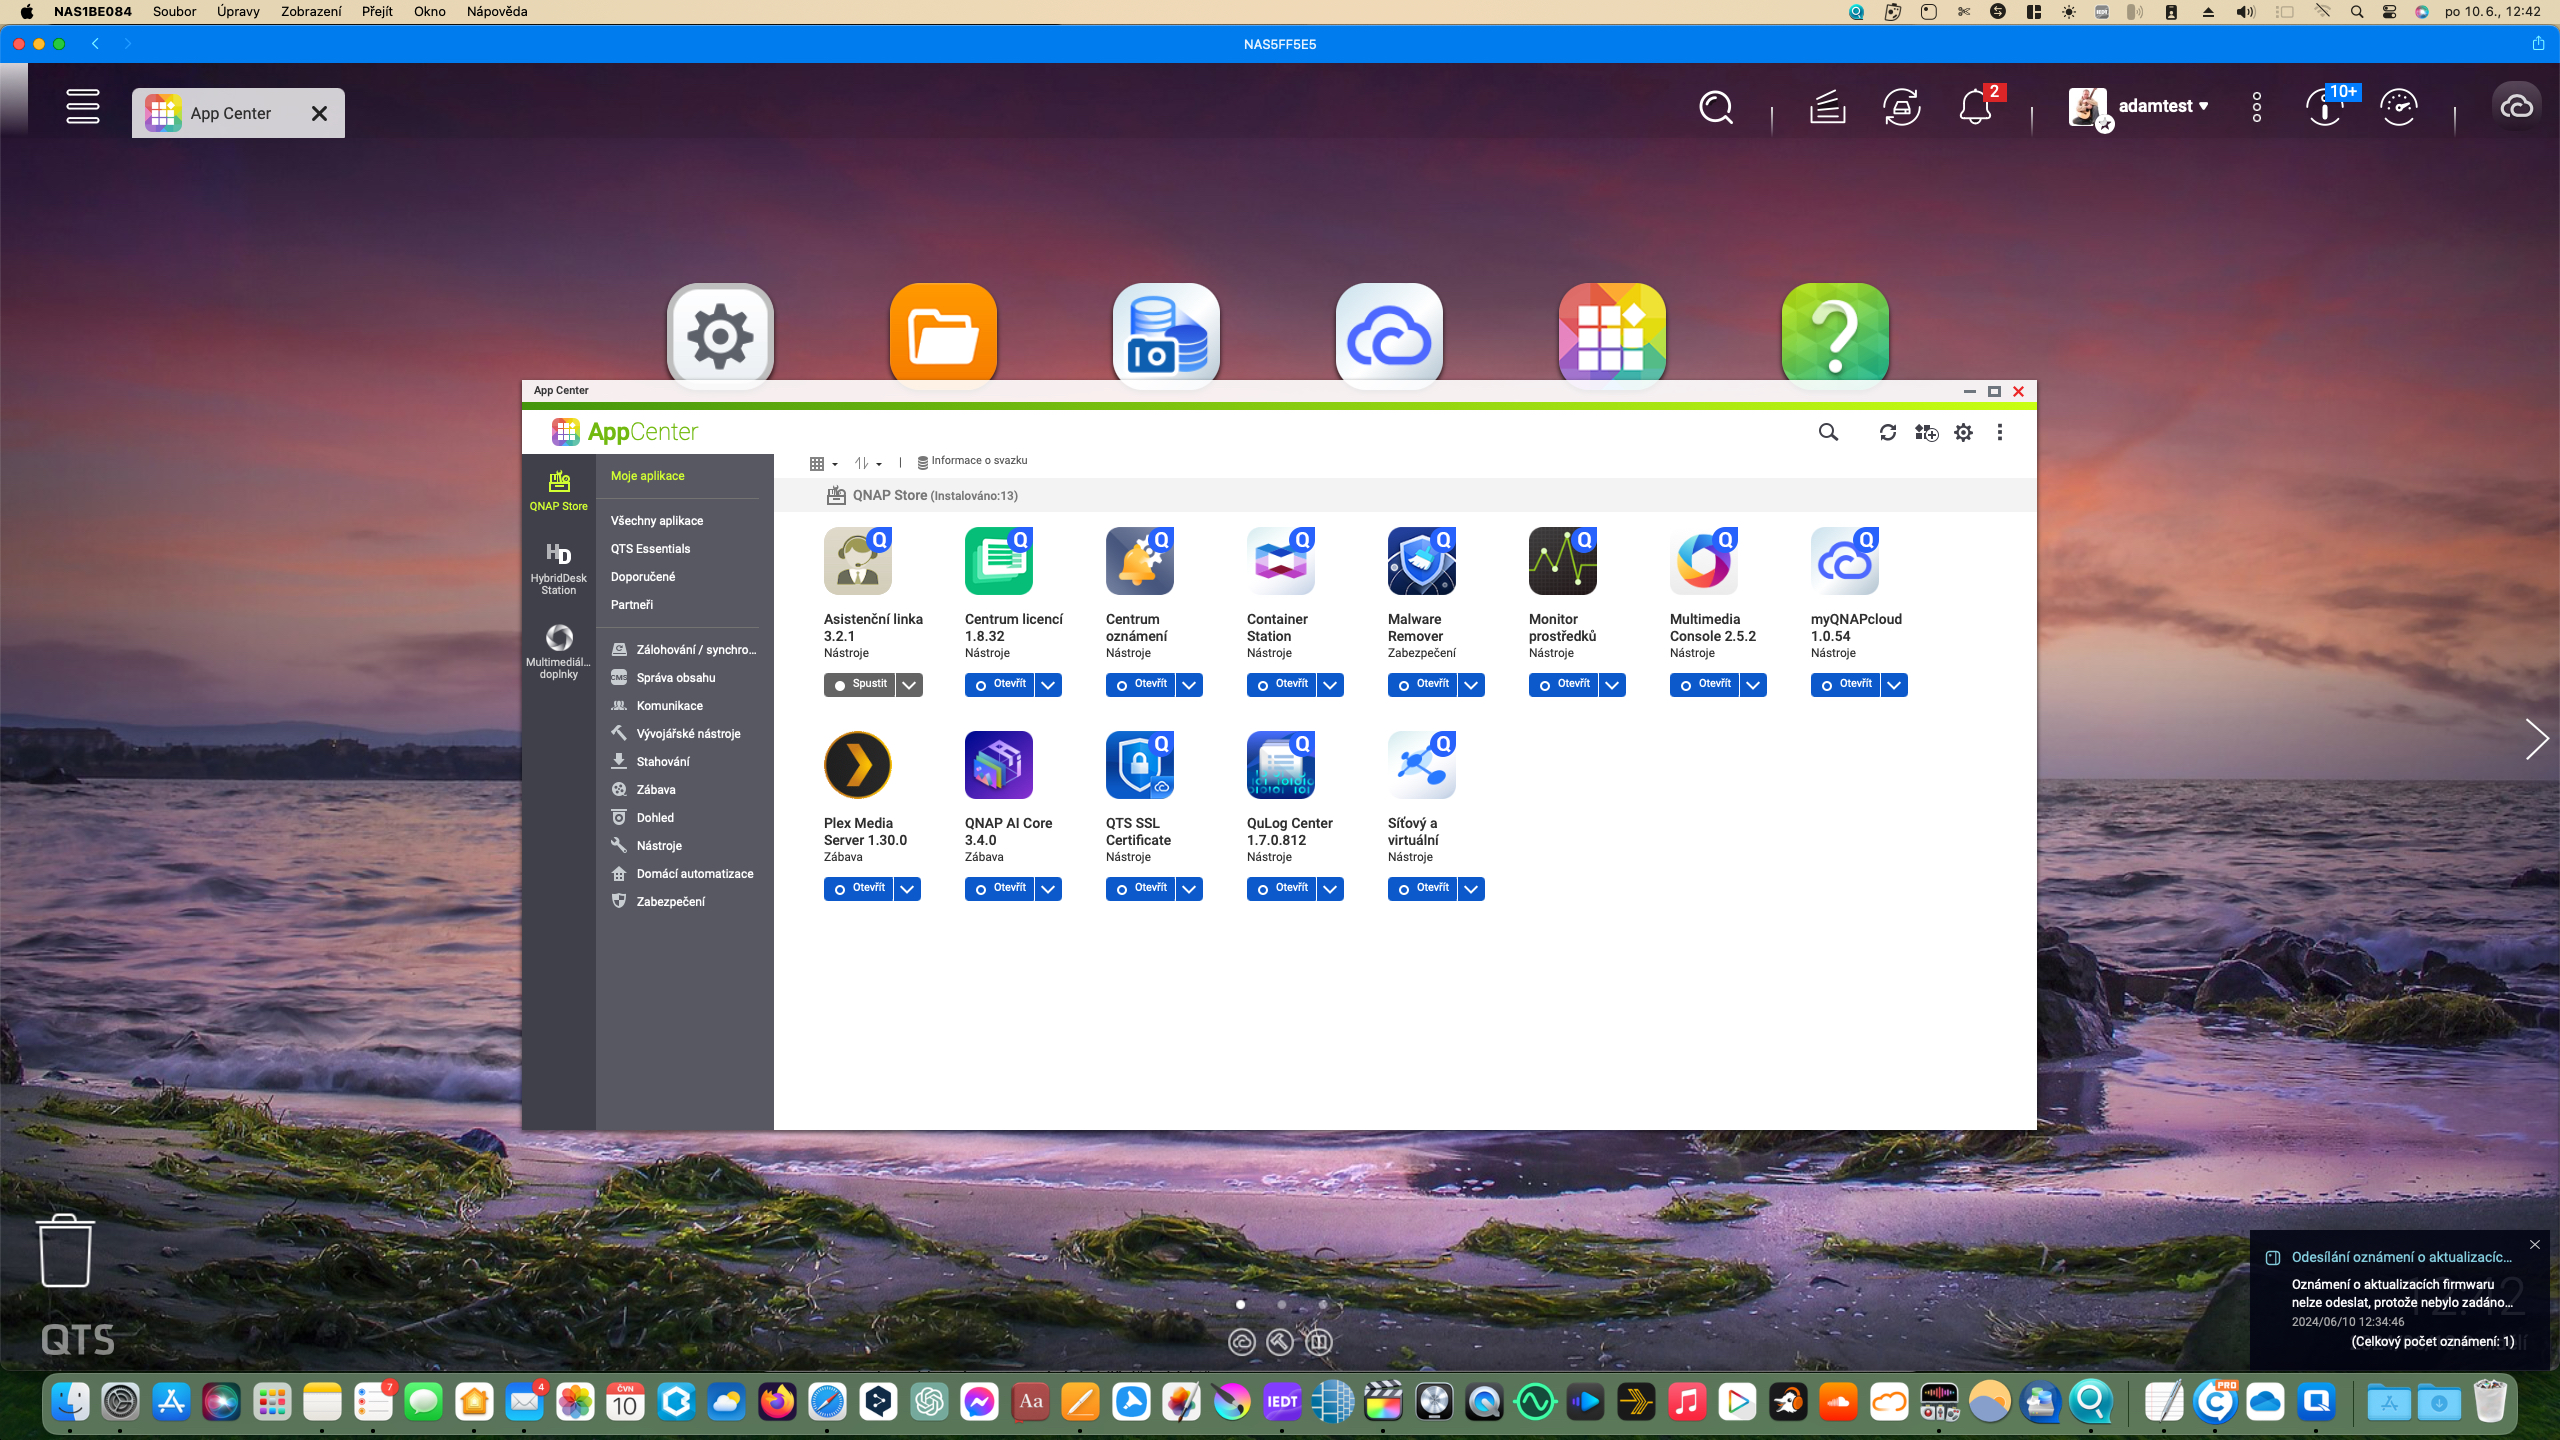Expand dropdown next to Asistenční linka Spustit
This screenshot has width=2560, height=1440.
(x=909, y=685)
